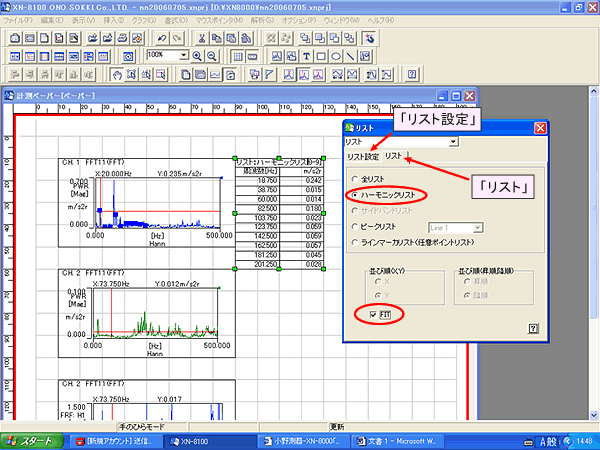
Task: Open the Line 1 dropdown
Action: 478,228
